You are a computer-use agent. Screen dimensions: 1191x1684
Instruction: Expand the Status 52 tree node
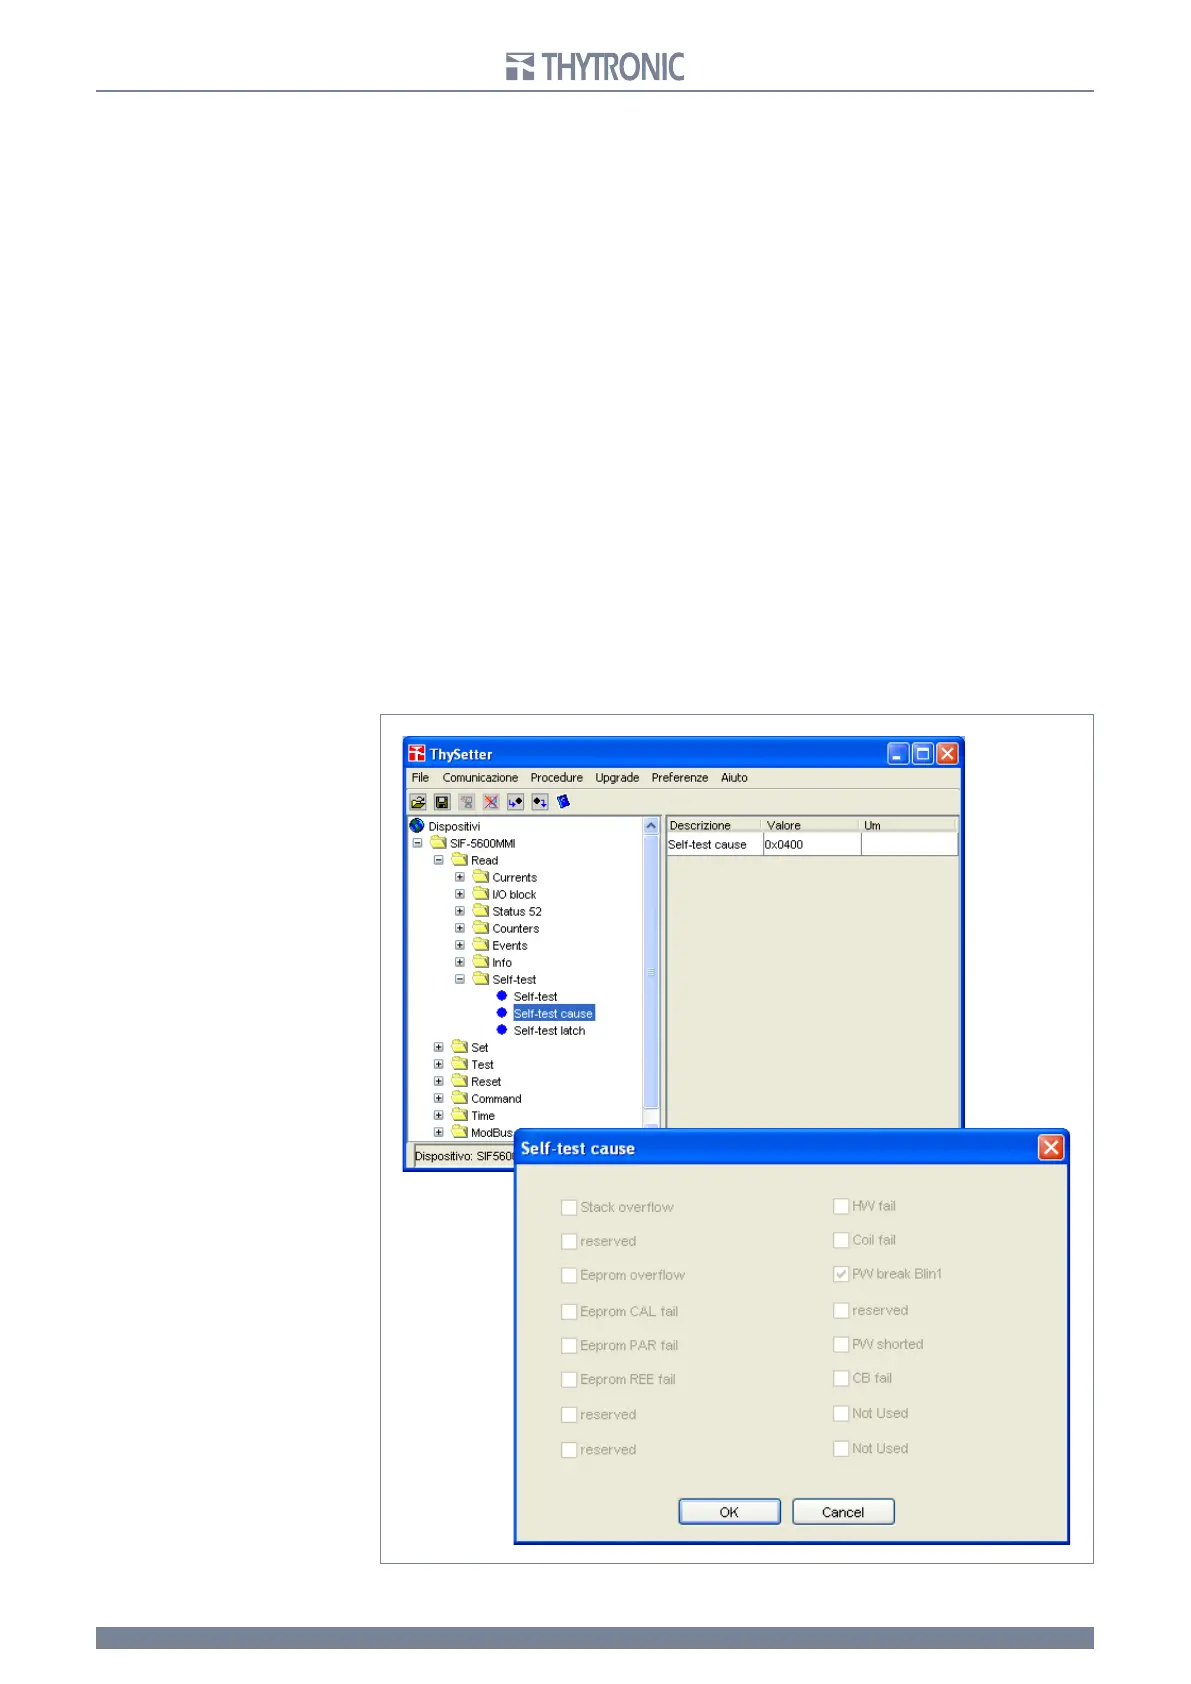[460, 911]
